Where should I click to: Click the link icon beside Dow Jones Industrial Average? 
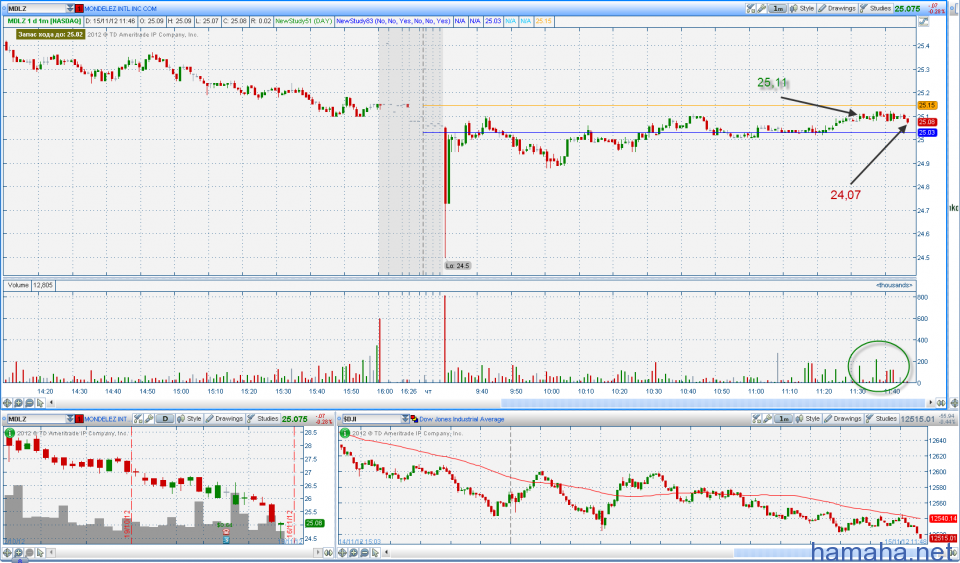tap(414, 419)
